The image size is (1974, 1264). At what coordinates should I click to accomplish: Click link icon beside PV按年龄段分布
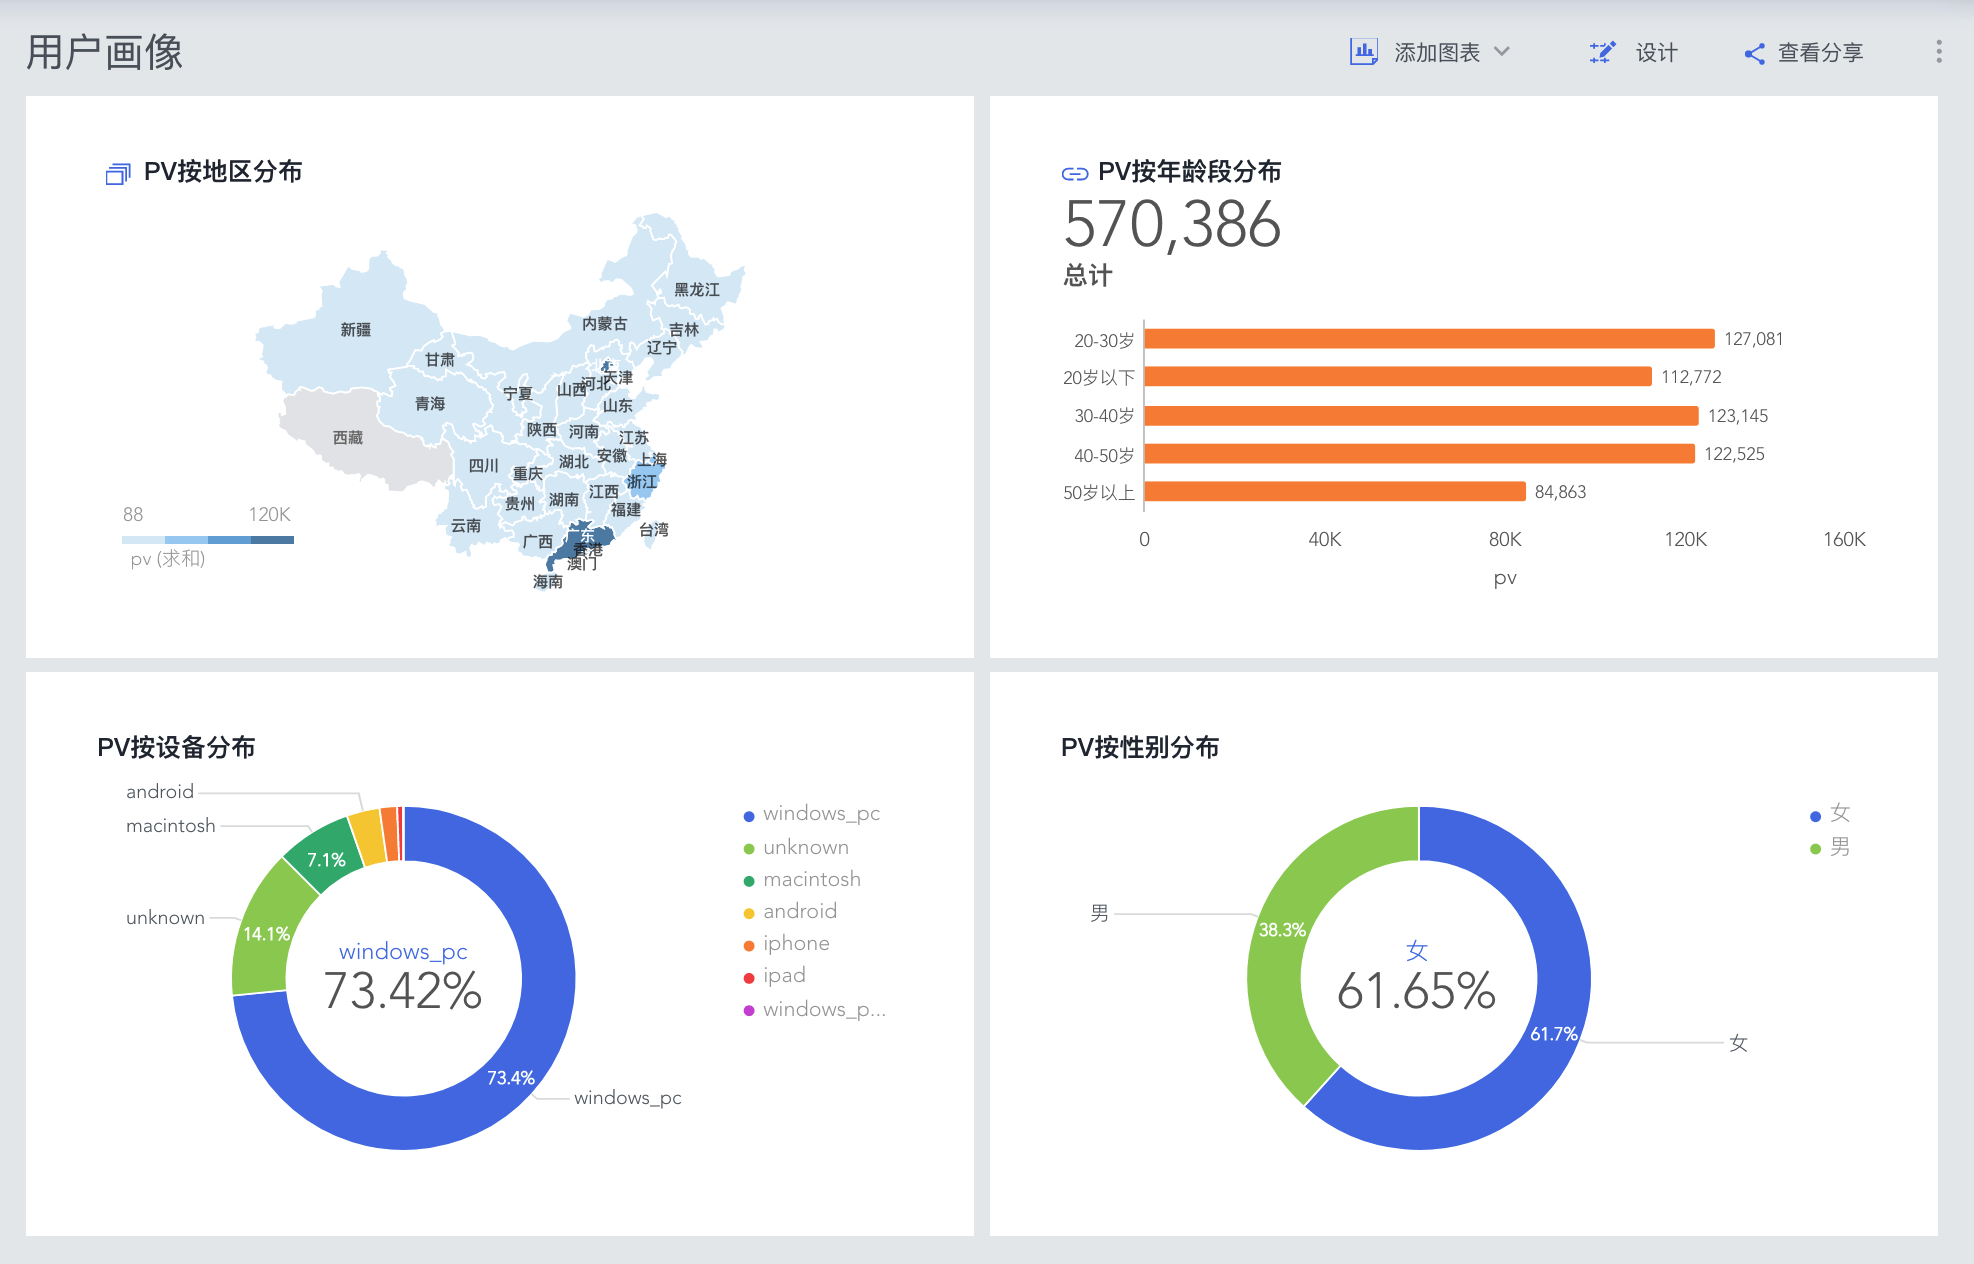(1074, 174)
